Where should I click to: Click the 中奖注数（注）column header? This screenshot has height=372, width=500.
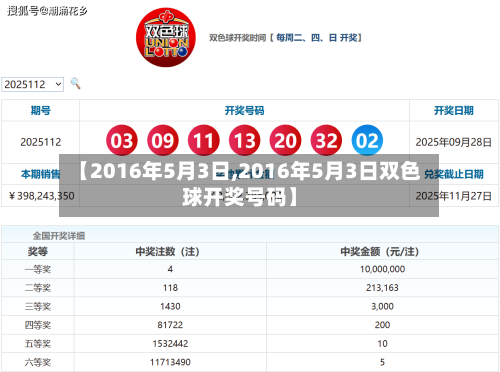point(168,251)
